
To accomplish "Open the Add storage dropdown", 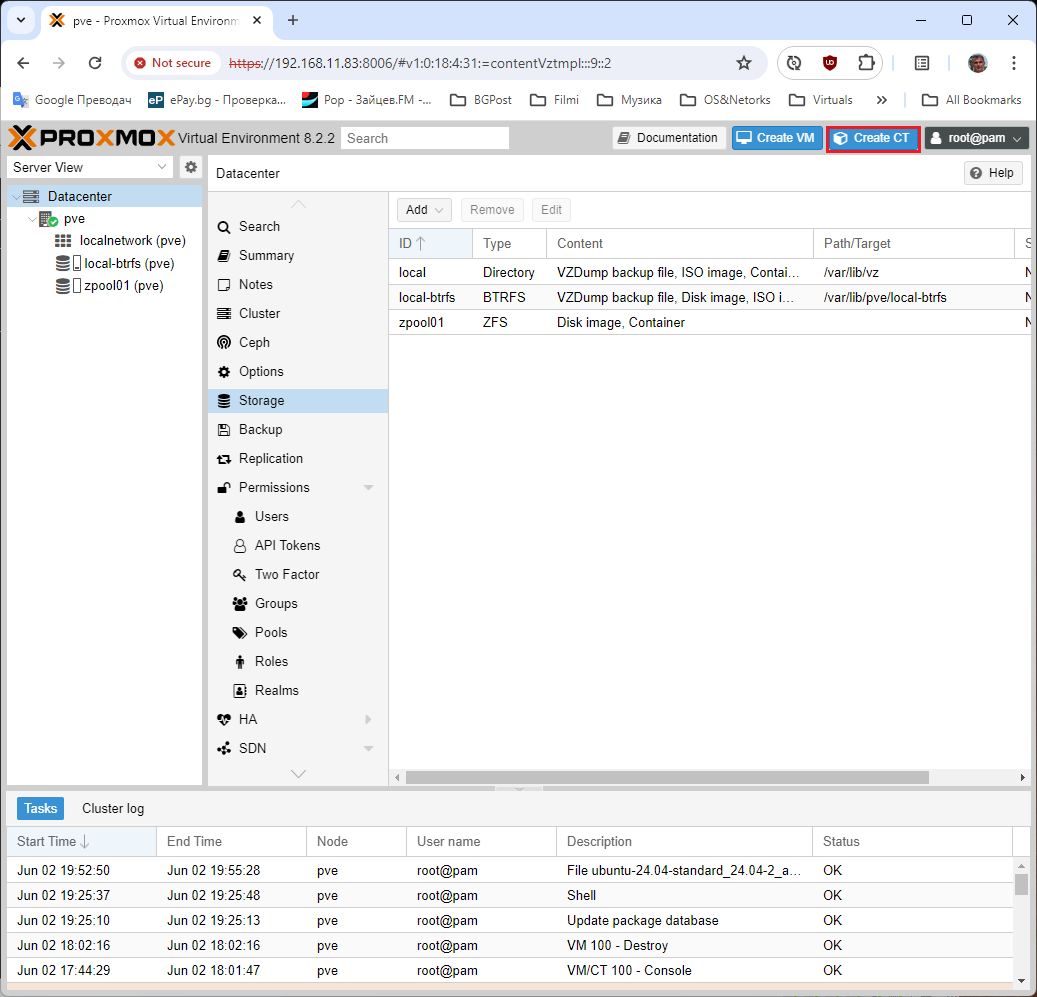I will pyautogui.click(x=424, y=210).
